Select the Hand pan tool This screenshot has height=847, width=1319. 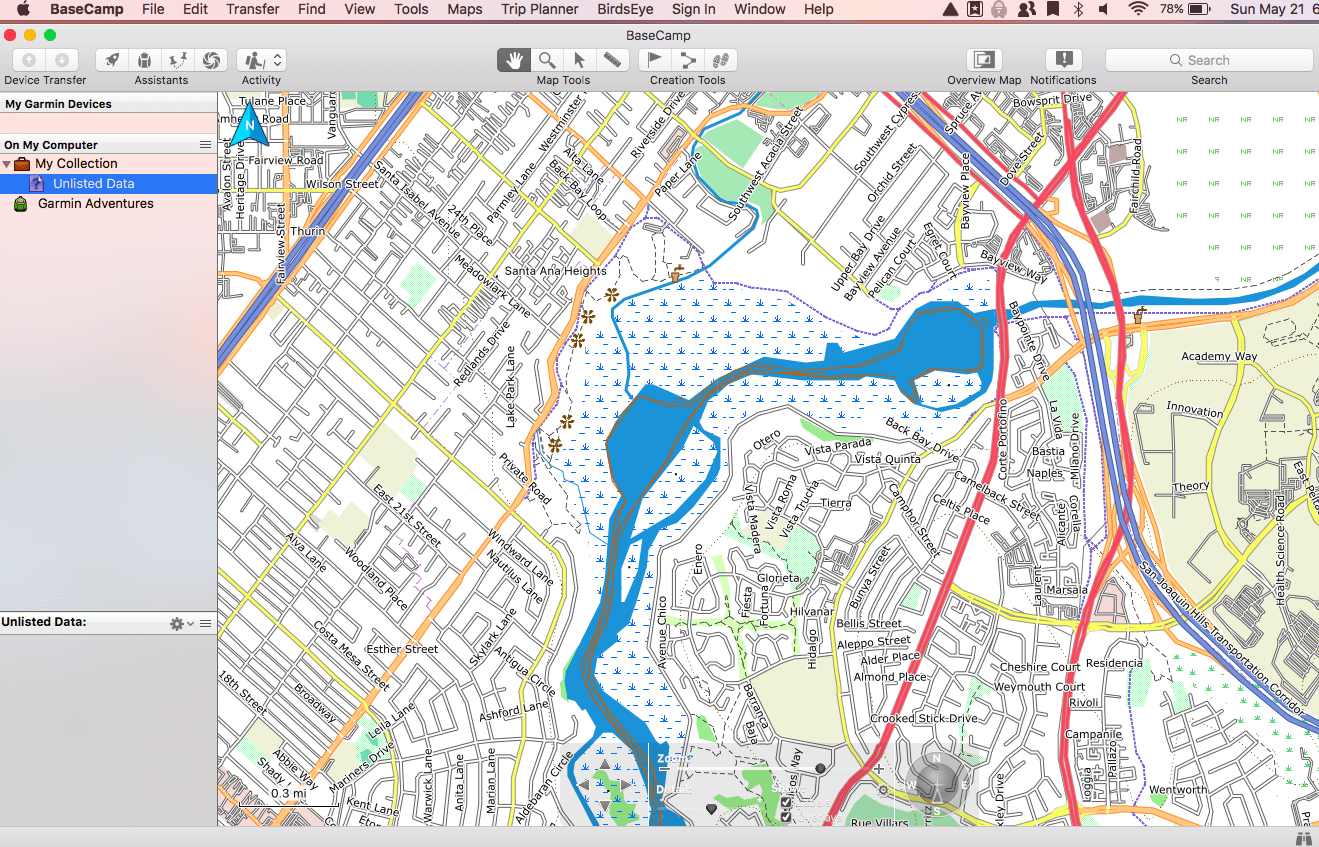[513, 60]
